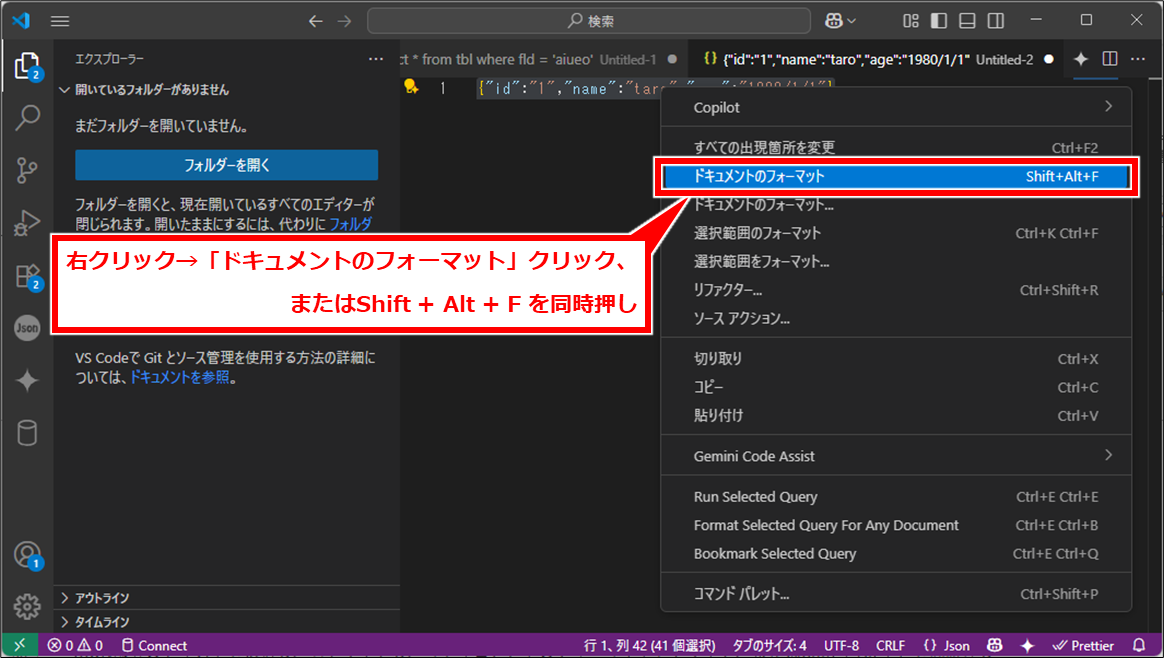Click the Connect button in status bar
The width and height of the screenshot is (1164, 658).
[154, 645]
